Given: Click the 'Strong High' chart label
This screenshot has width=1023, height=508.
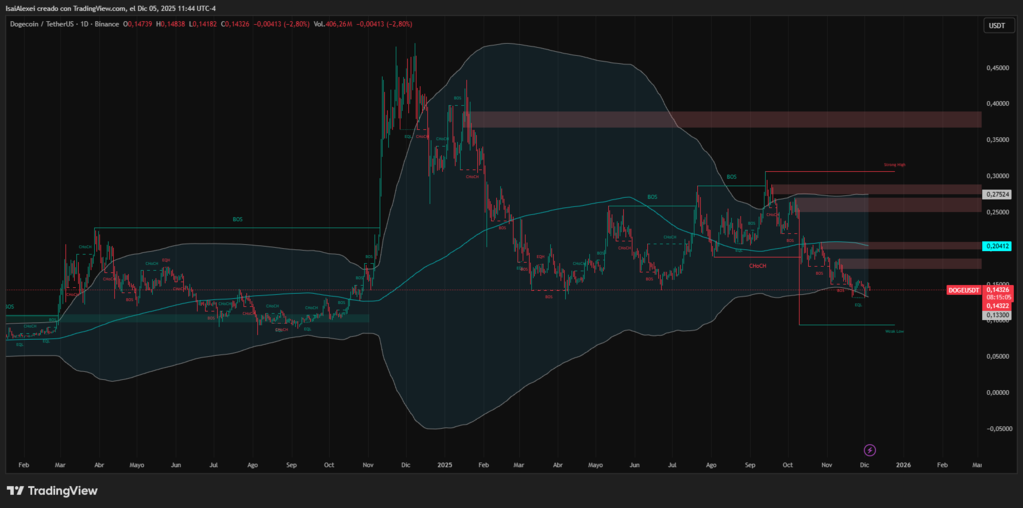Looking at the screenshot, I should coord(895,166).
